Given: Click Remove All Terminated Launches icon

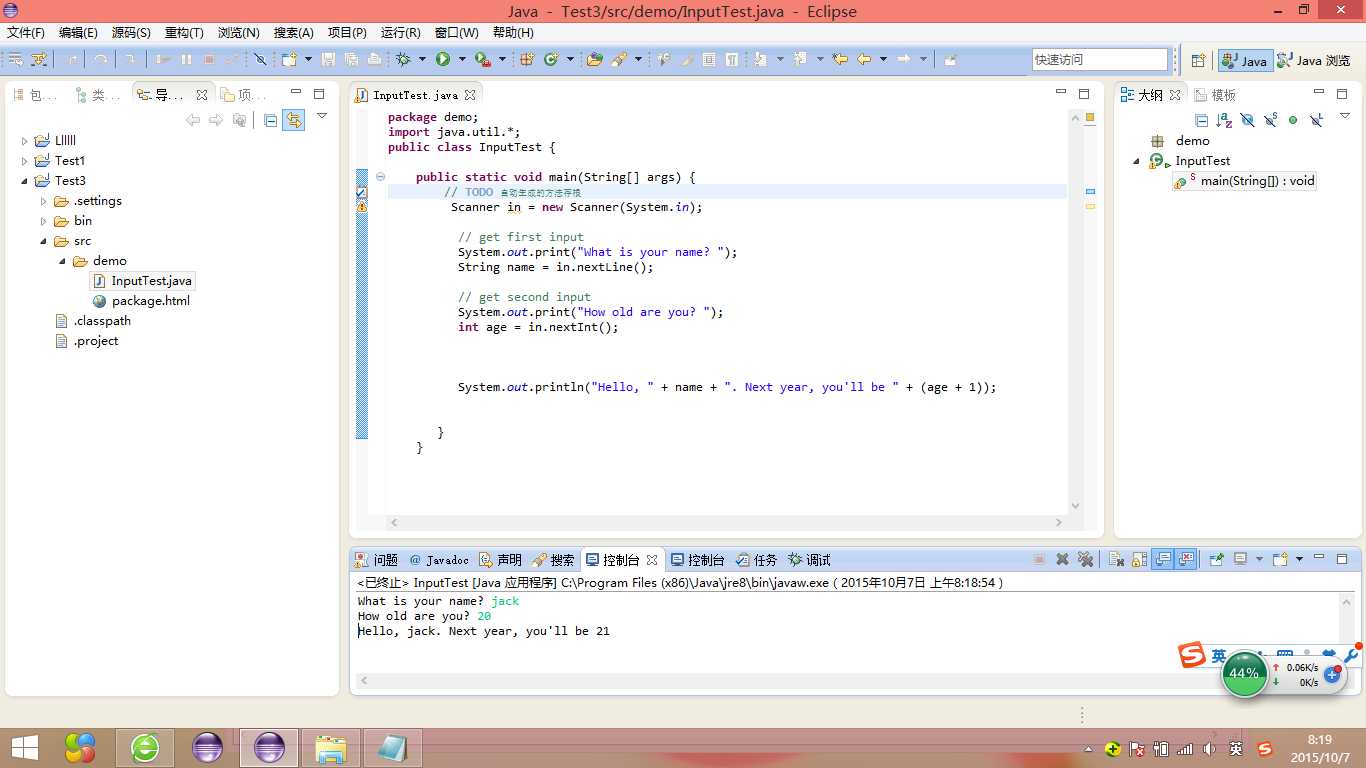Looking at the screenshot, I should click(x=1085, y=559).
